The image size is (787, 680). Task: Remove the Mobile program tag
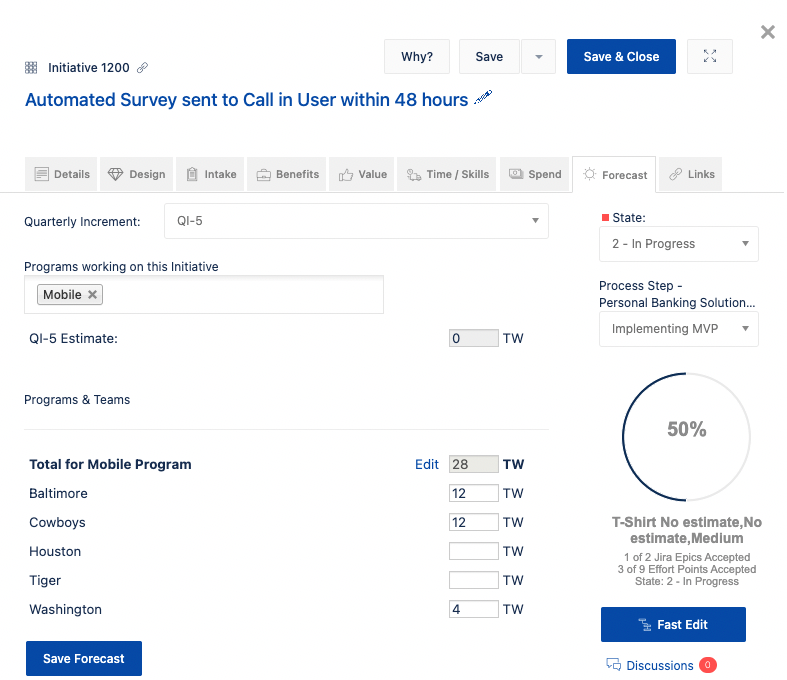92,295
